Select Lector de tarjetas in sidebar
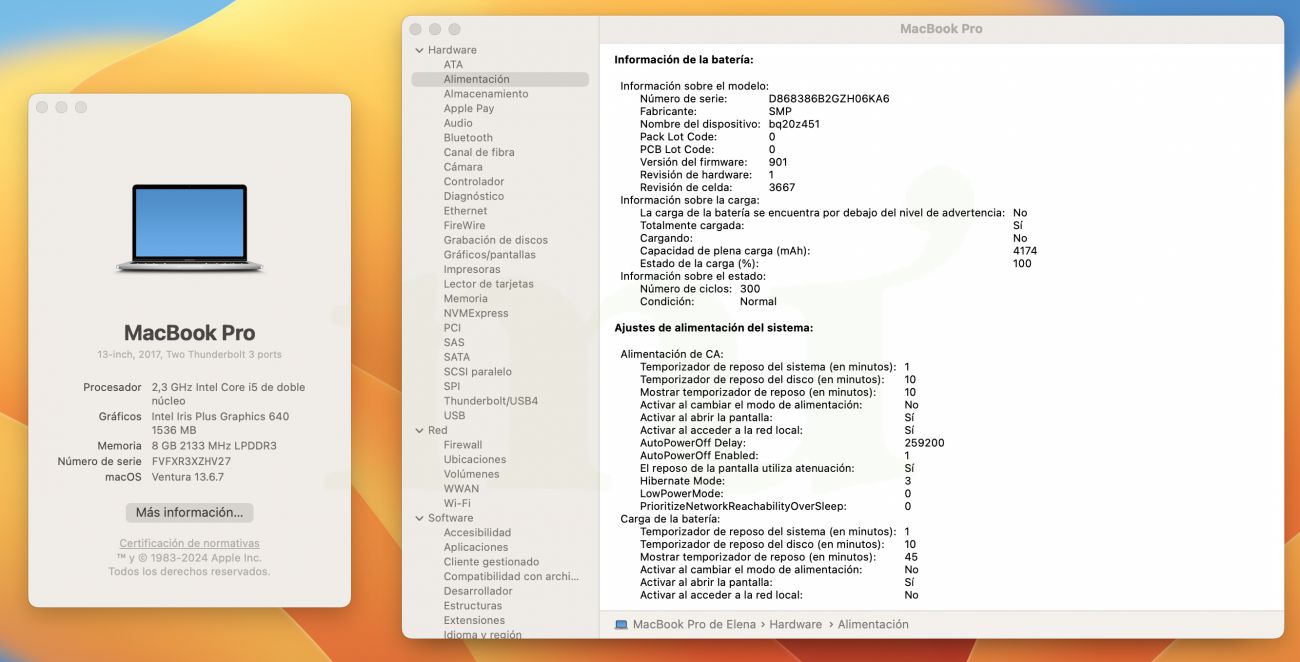Screen dimensions: 1300x662 click(x=489, y=284)
